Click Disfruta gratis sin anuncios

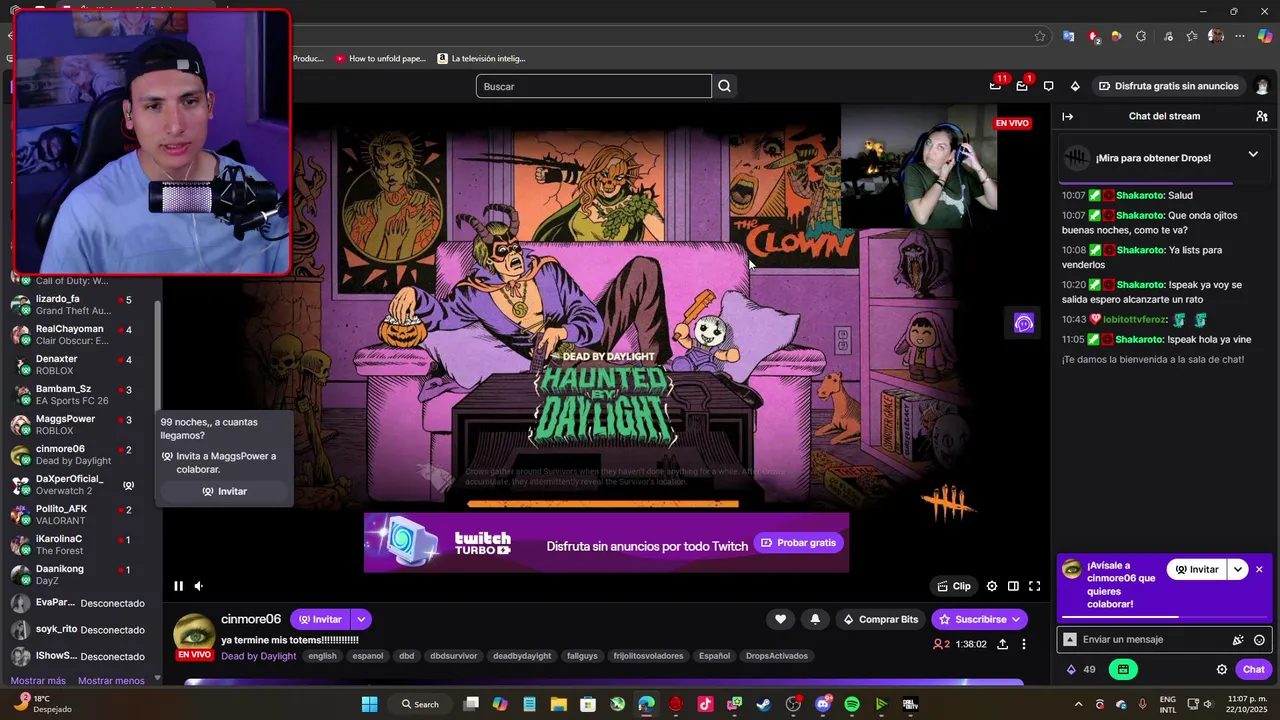click(1169, 86)
